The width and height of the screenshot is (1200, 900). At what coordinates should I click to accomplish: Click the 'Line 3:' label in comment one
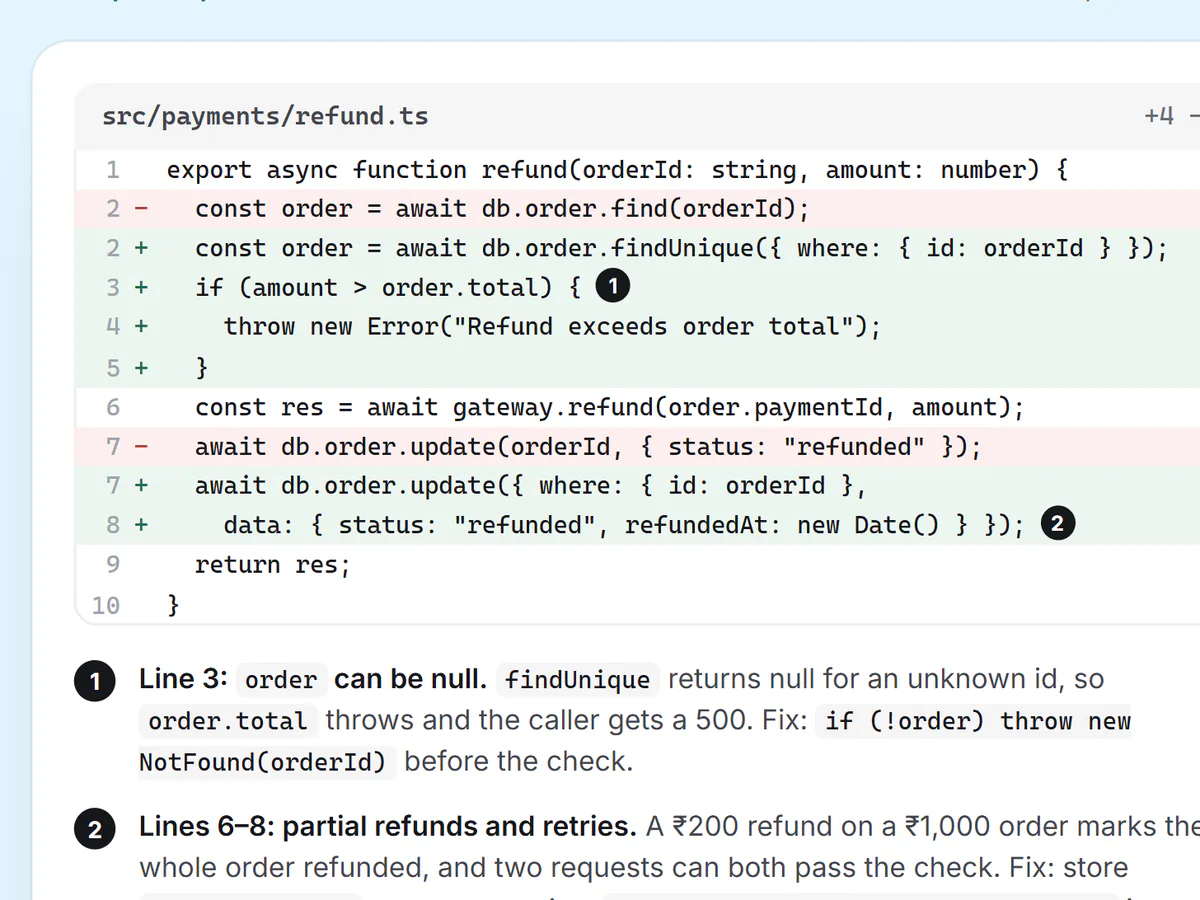[182, 679]
